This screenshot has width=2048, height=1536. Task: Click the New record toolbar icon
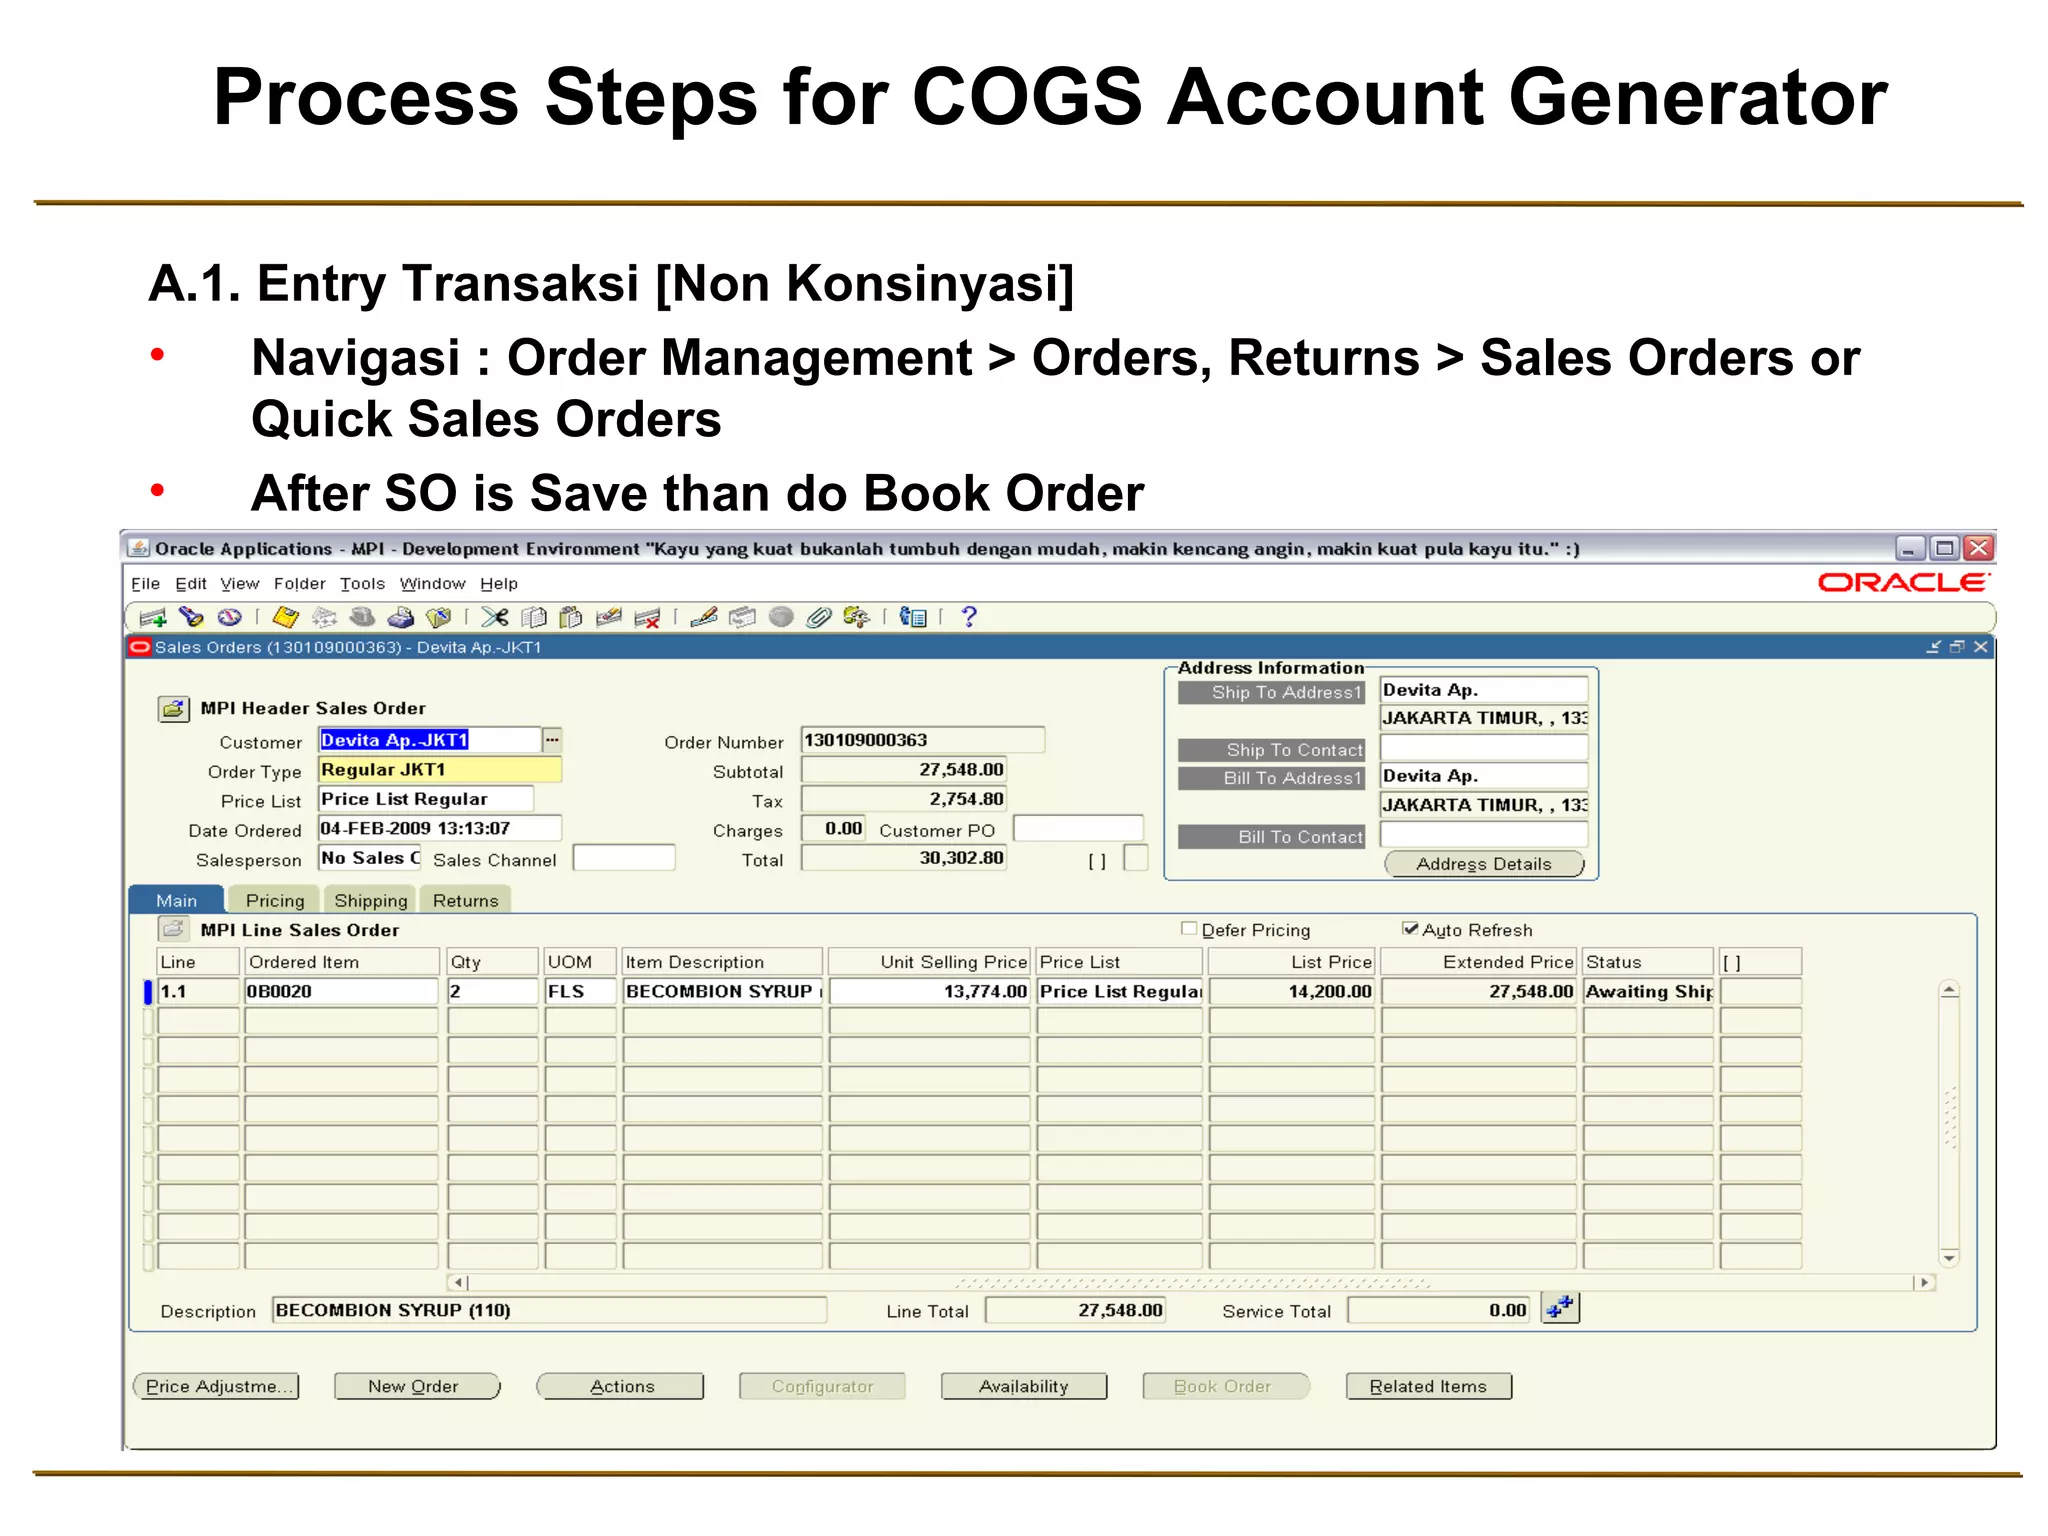click(153, 618)
